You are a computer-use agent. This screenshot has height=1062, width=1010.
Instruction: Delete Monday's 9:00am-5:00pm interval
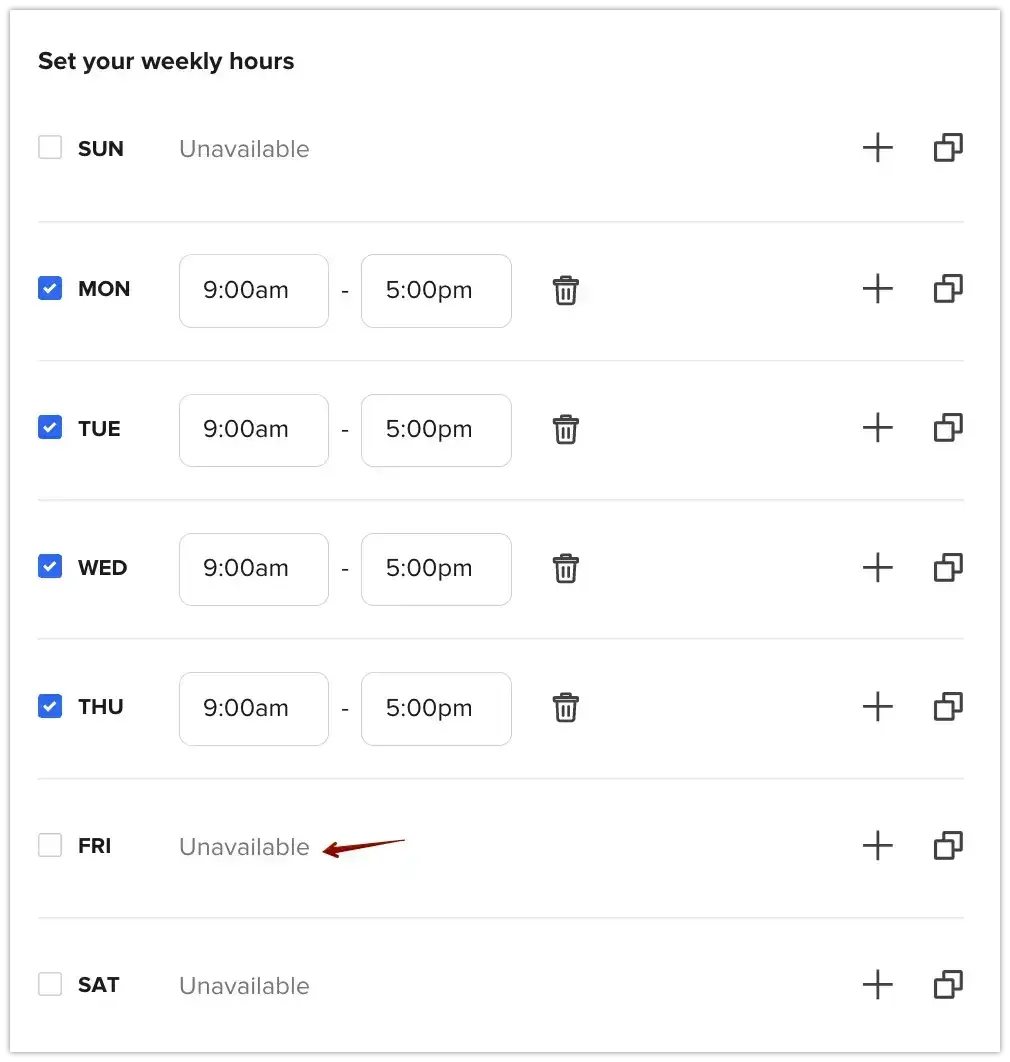[x=565, y=290]
